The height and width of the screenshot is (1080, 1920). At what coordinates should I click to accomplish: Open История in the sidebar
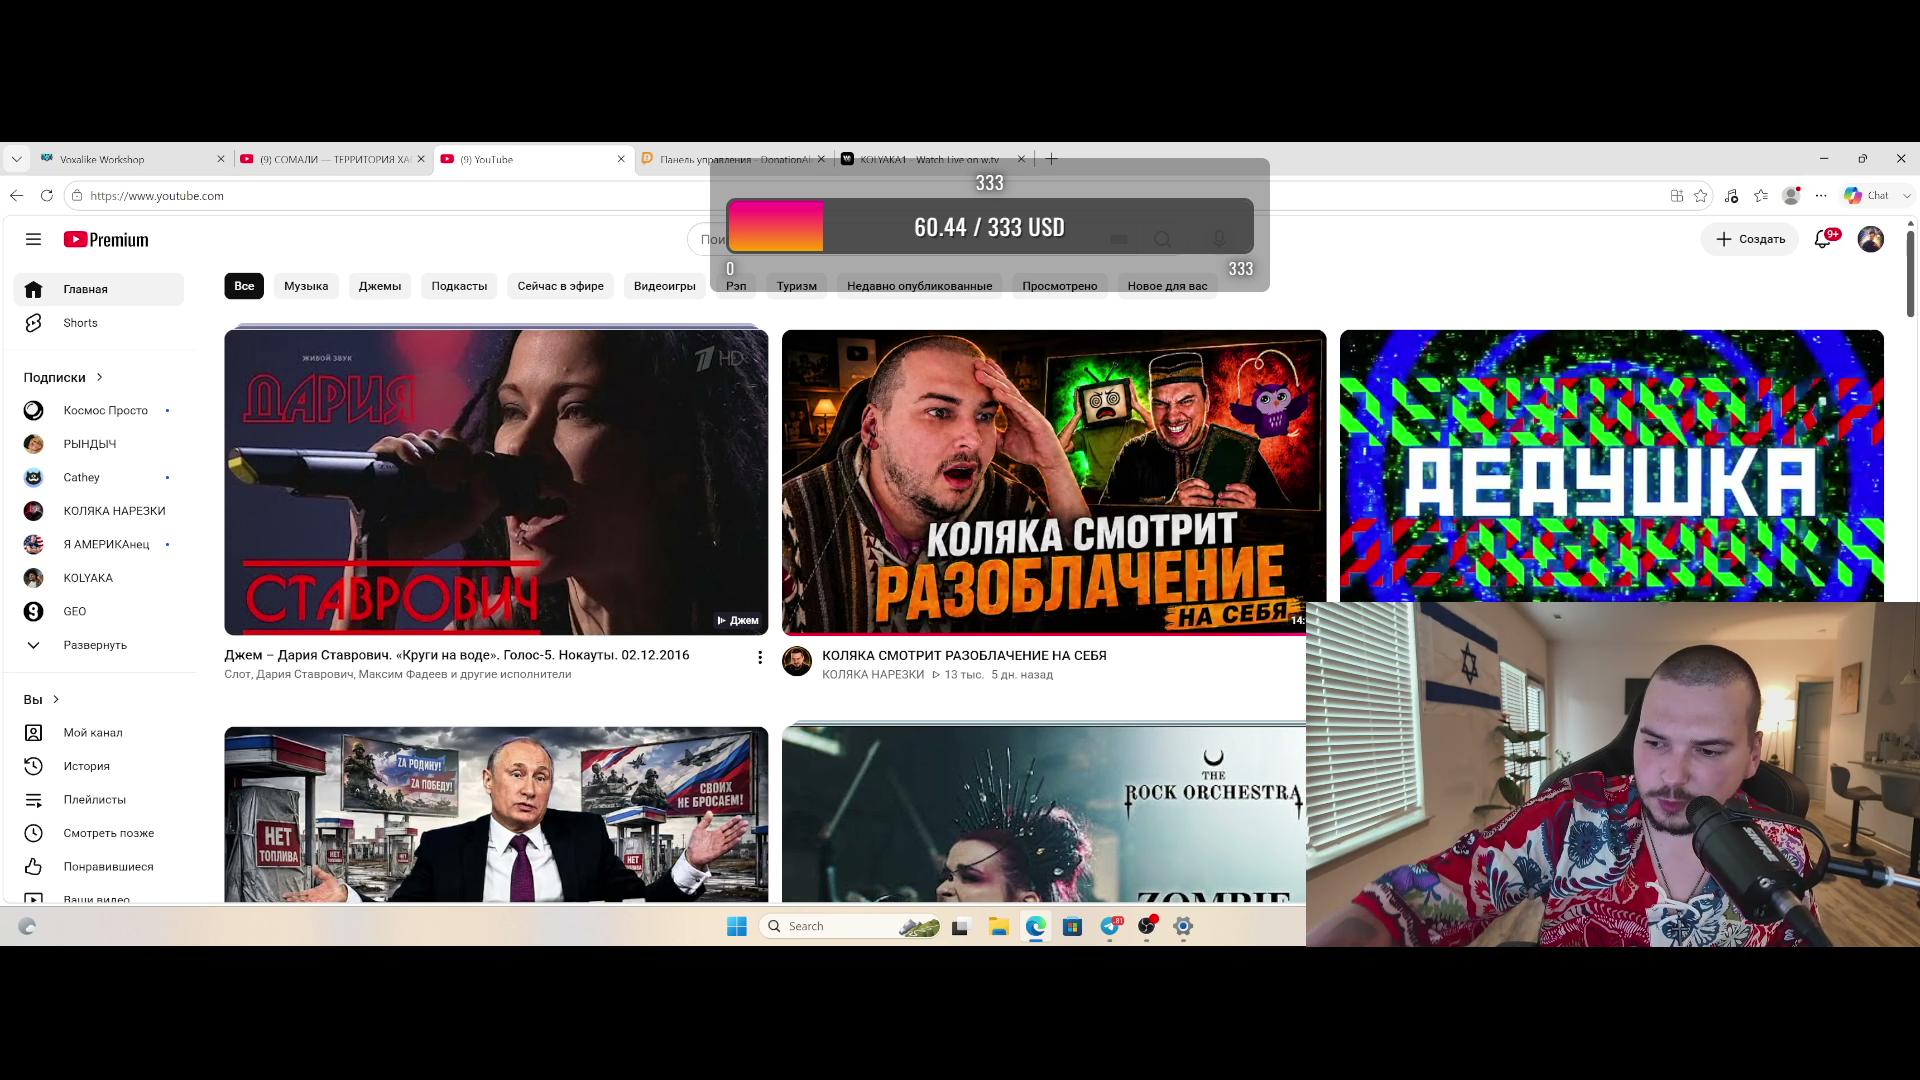pos(99,766)
